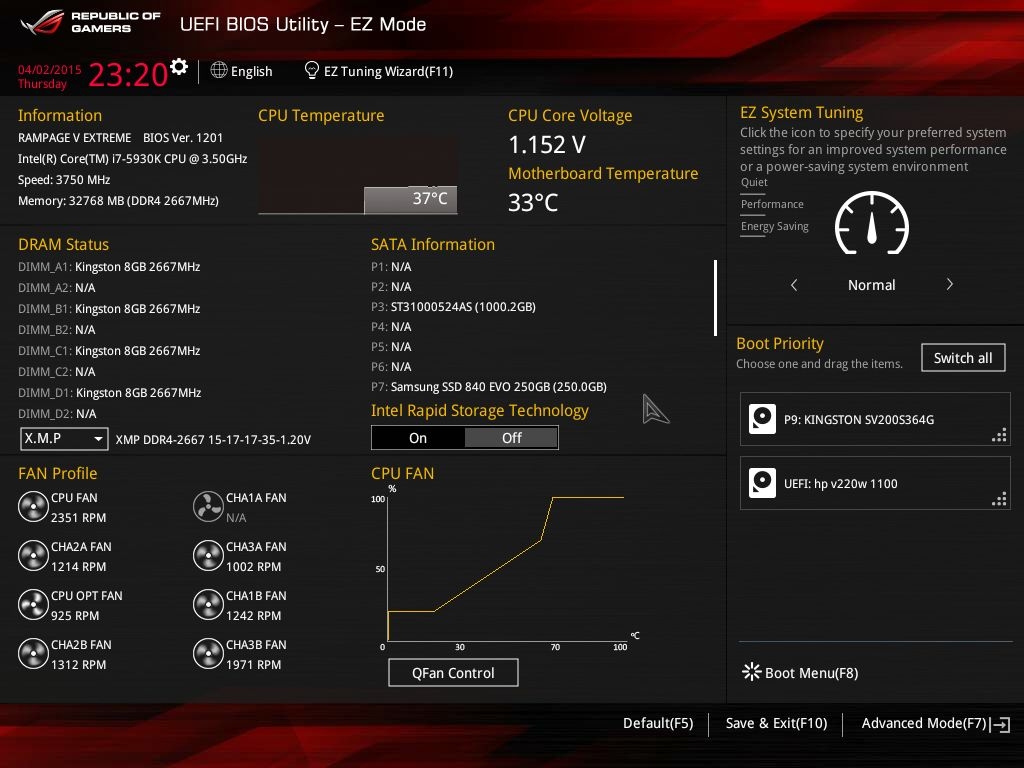Click the Switch all button
Screen dimensions: 1024x768
(962, 358)
